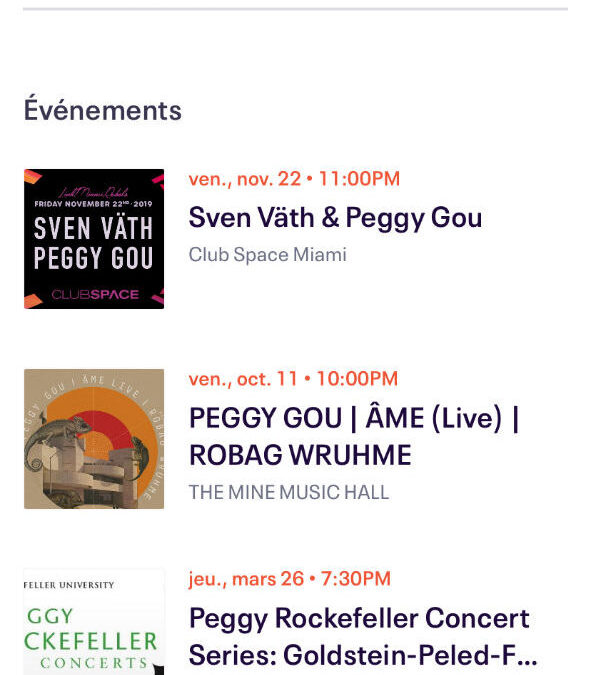Click the green CONCERTS text in the third thumbnail
Image resolution: width=591 pixels, height=675 pixels.
pyautogui.click(x=94, y=663)
